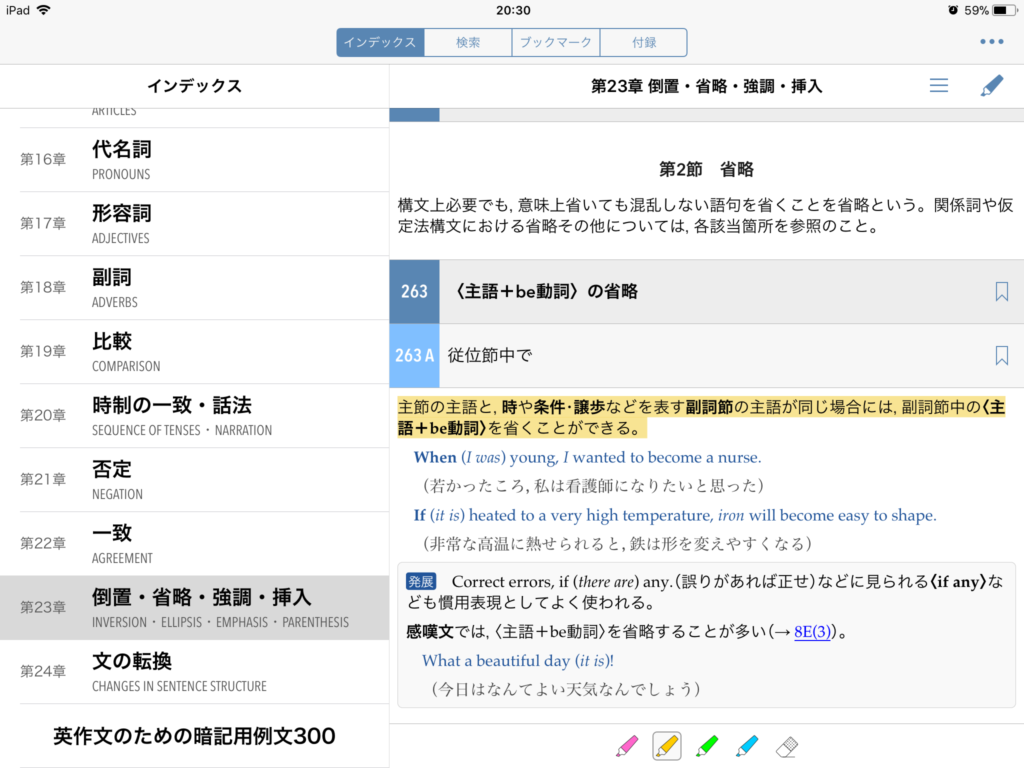The height and width of the screenshot is (768, 1024).
Task: Open chapter 16 代名詞 in index
Action: [194, 160]
